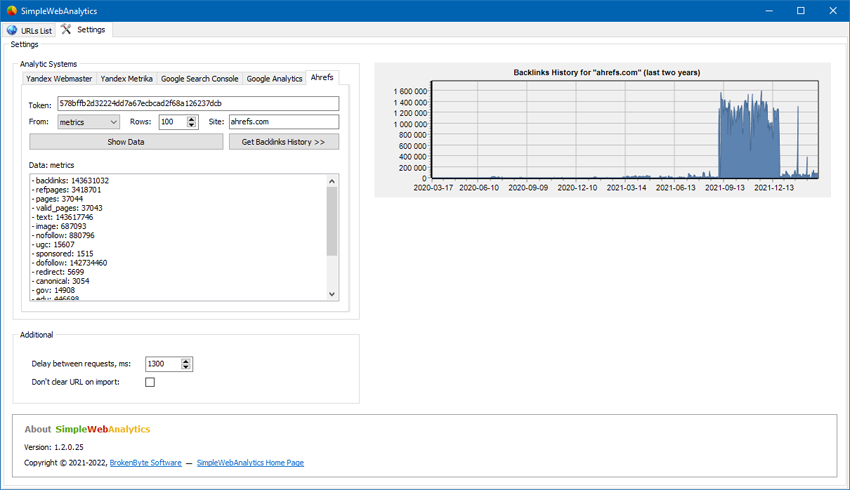Open the From metrics dropdown
Viewport: 850px width, 490px height.
[x=88, y=122]
